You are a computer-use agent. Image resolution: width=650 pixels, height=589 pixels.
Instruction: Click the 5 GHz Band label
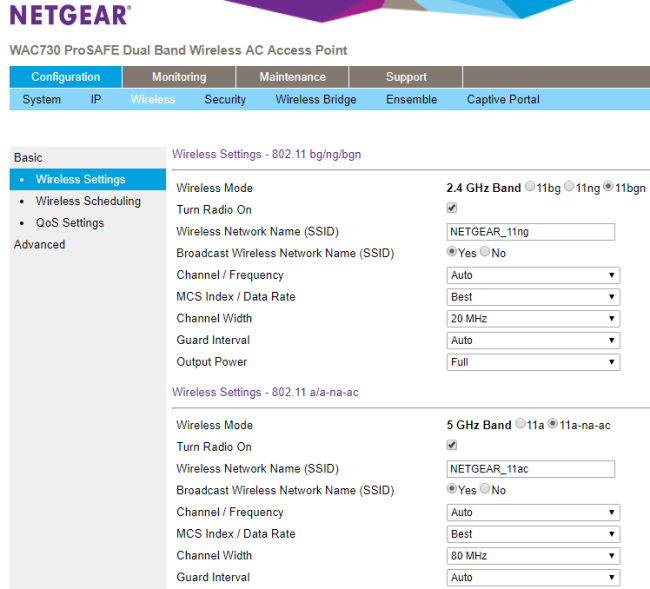tap(479, 425)
